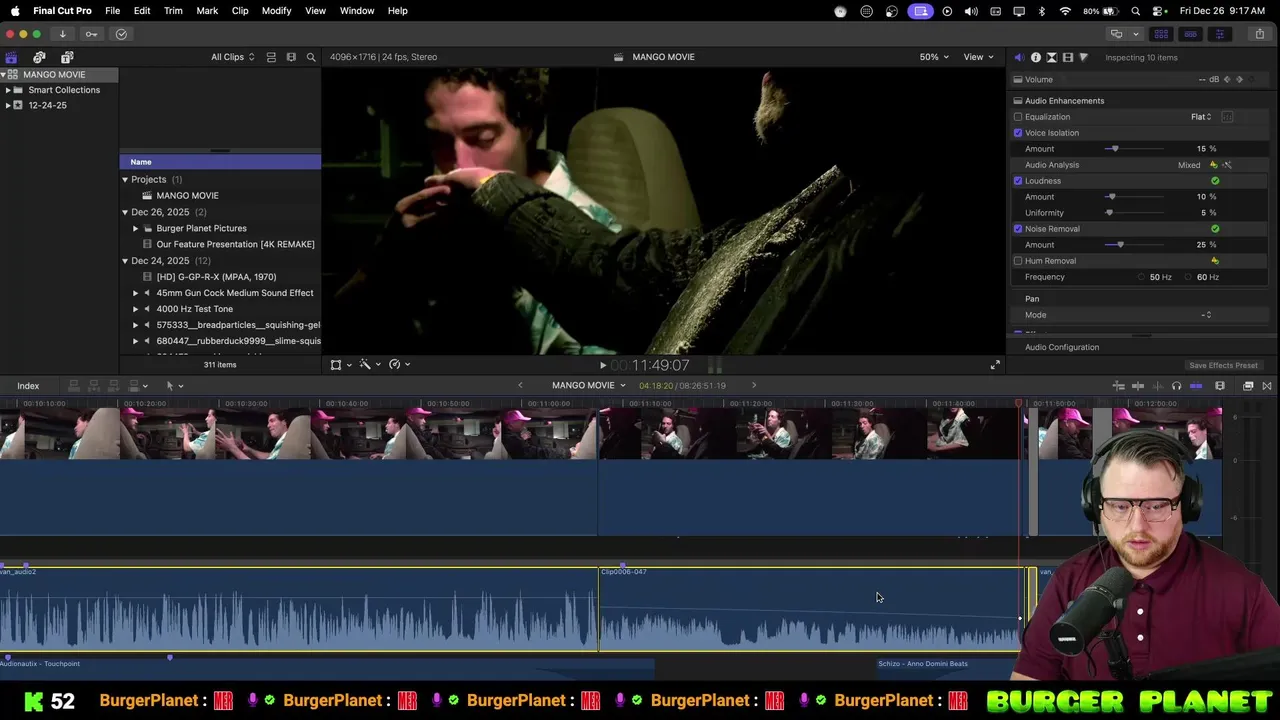1280x720 pixels.
Task: Toggle audio skimming waveform icon
Action: click(1158, 386)
